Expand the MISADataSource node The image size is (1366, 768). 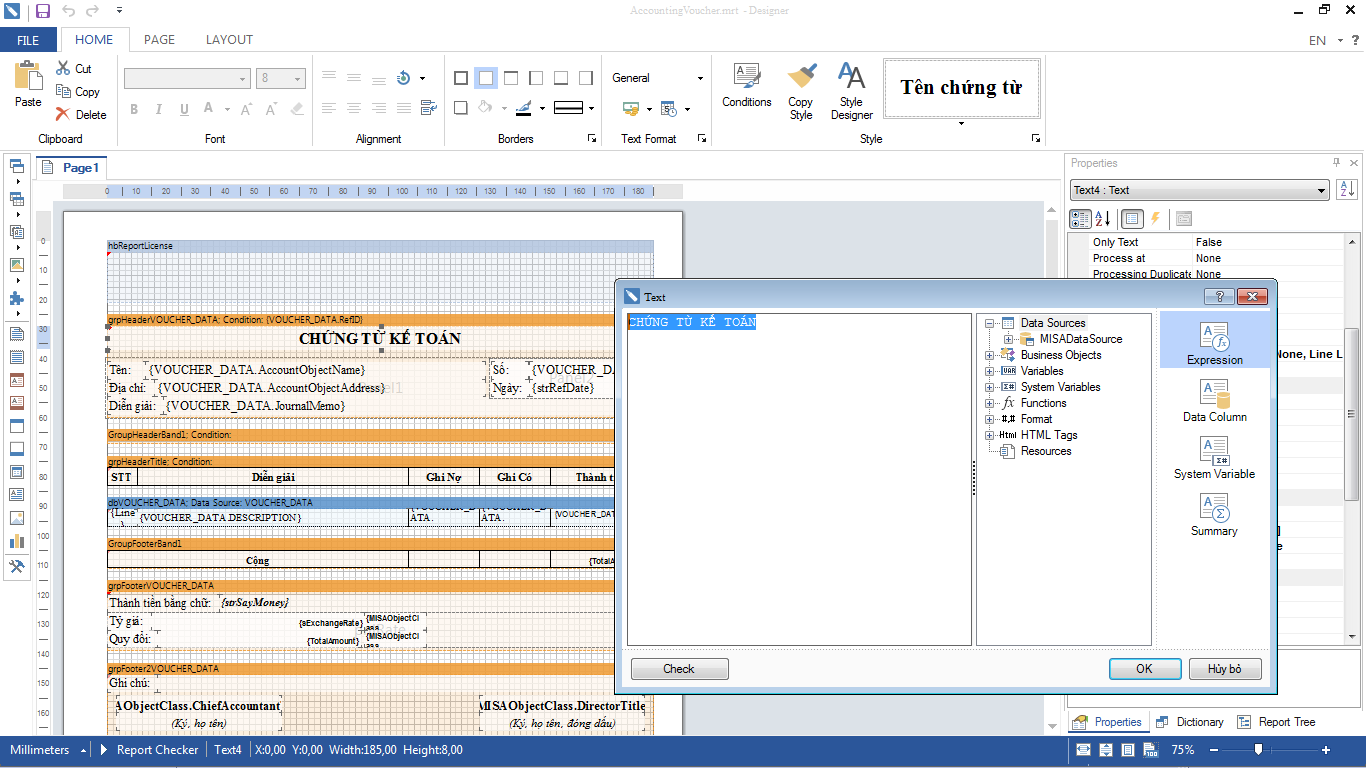pos(1008,339)
